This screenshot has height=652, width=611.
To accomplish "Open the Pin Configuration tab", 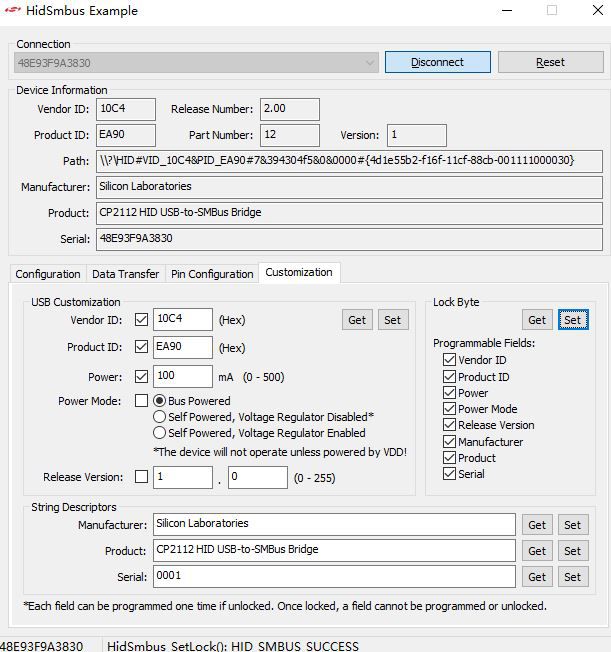I will 212,274.
